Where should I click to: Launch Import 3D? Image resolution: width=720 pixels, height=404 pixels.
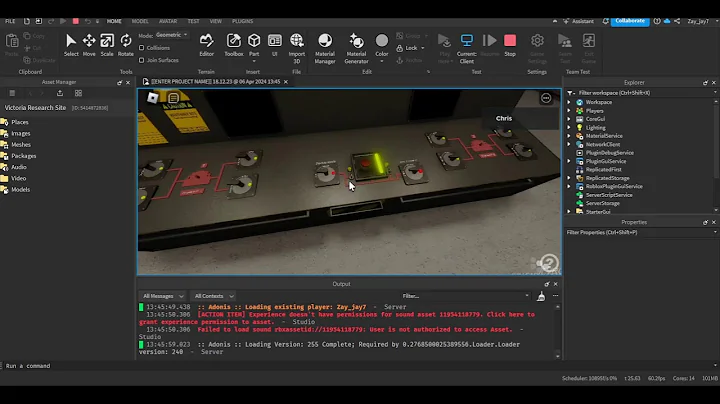297,48
